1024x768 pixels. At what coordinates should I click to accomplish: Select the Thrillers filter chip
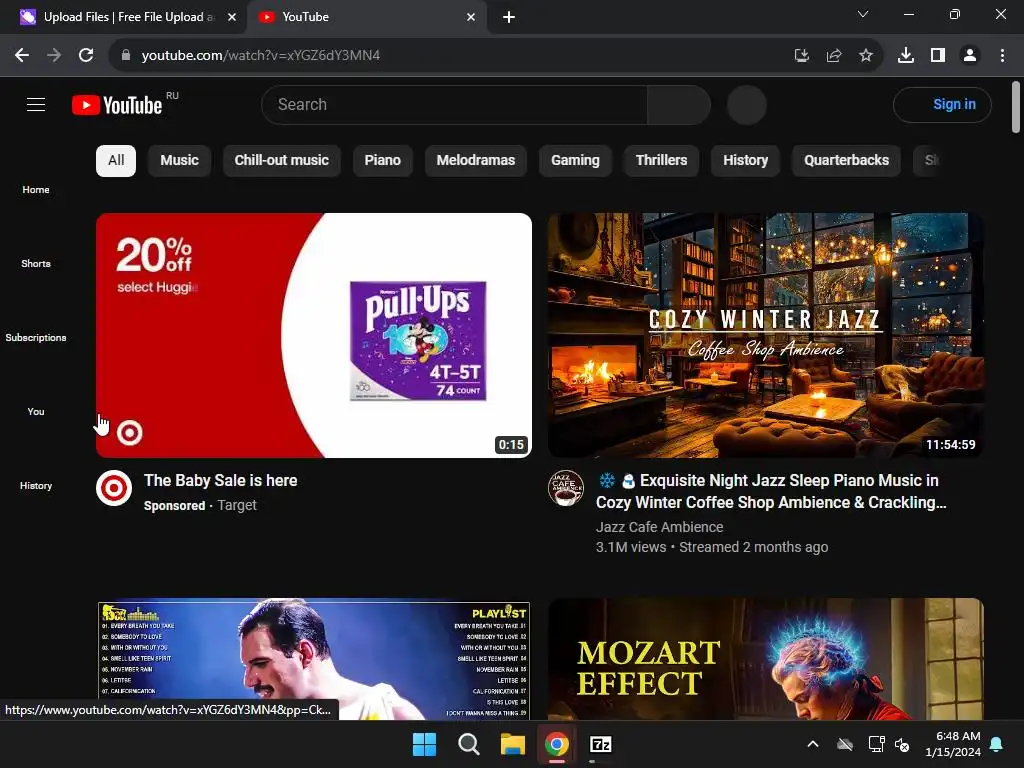[662, 161]
